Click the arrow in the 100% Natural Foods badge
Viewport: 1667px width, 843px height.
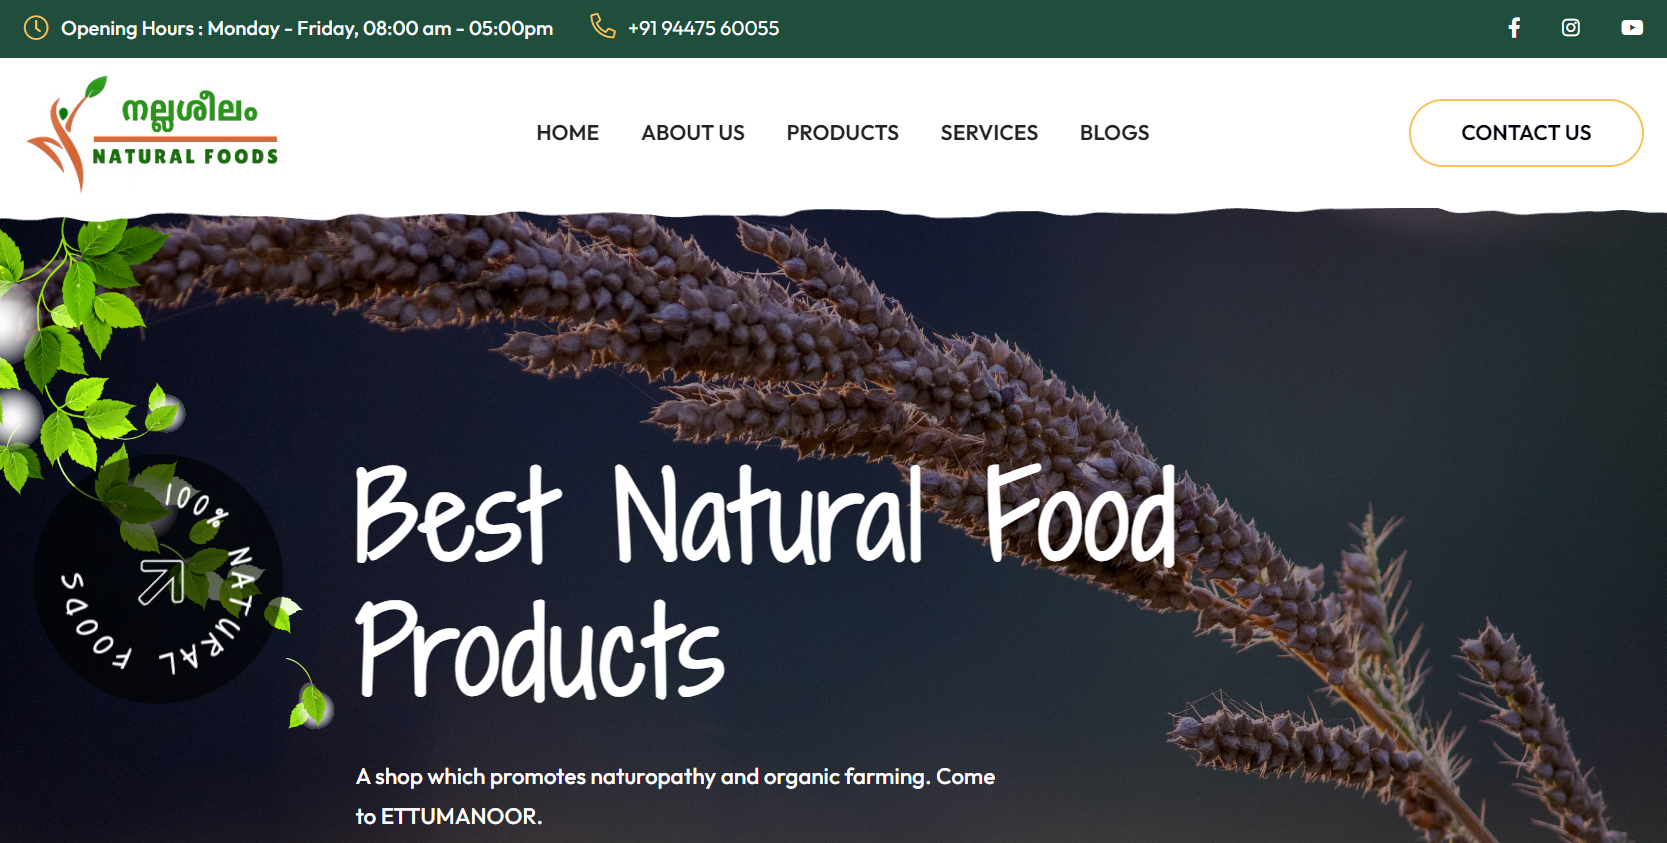pyautogui.click(x=161, y=582)
